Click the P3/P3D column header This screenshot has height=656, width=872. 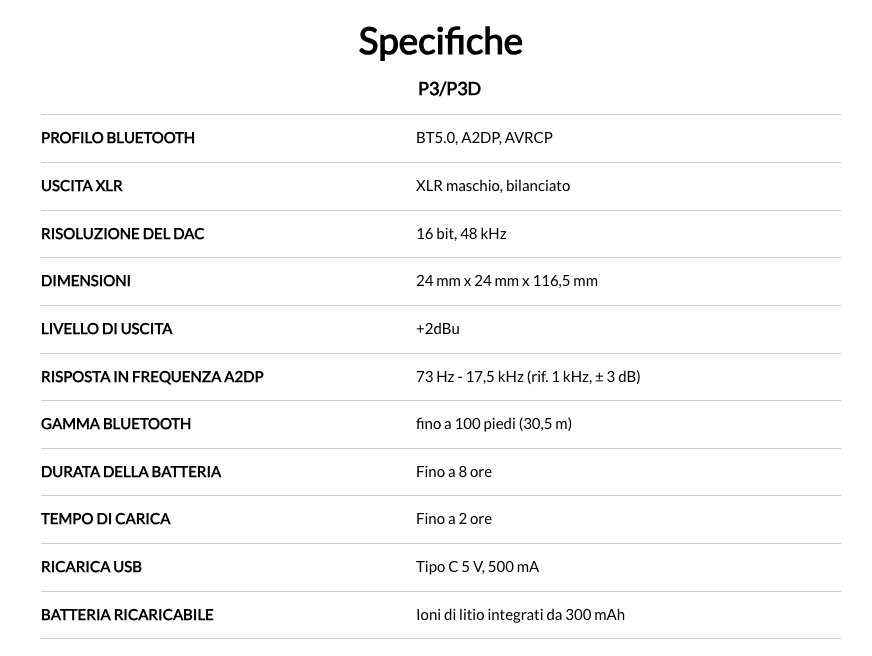449,89
